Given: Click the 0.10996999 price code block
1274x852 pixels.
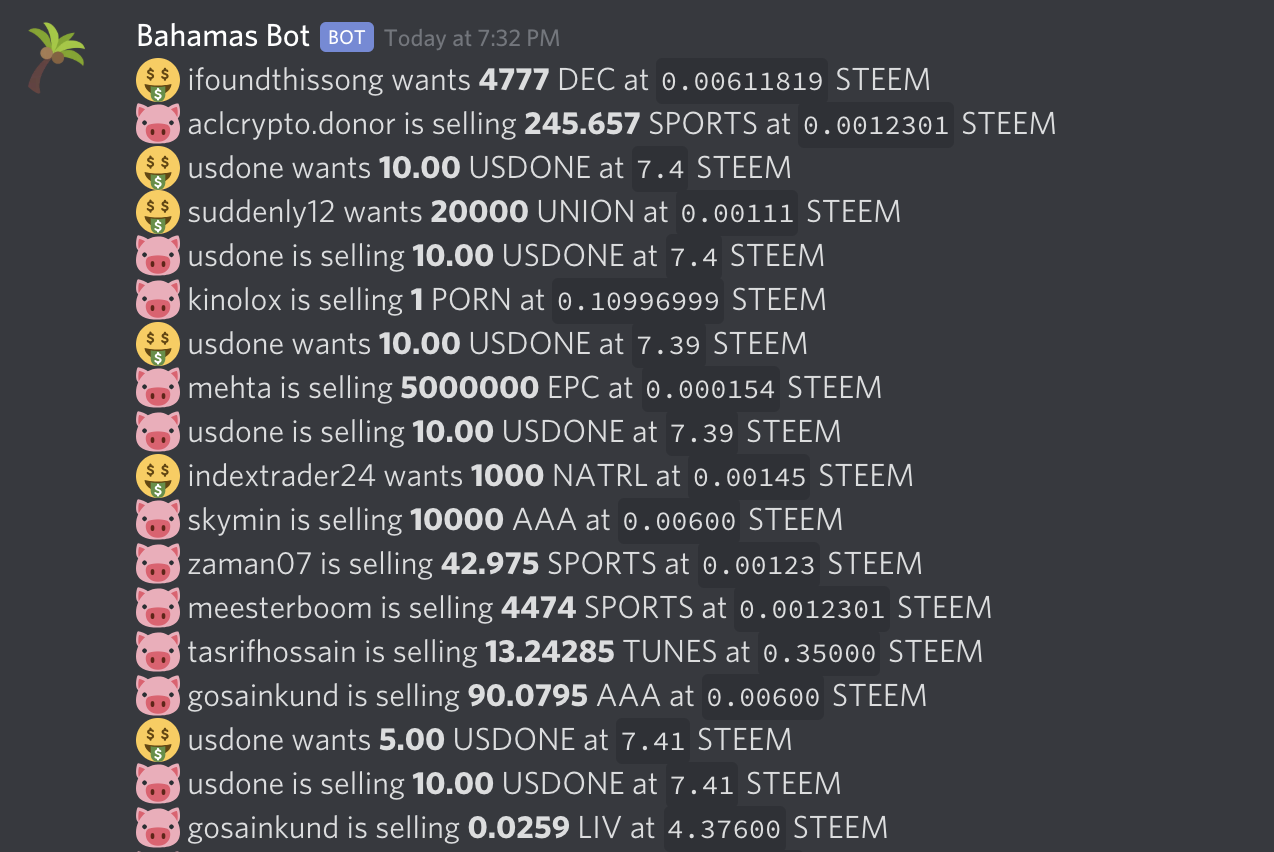Looking at the screenshot, I should click(x=638, y=301).
